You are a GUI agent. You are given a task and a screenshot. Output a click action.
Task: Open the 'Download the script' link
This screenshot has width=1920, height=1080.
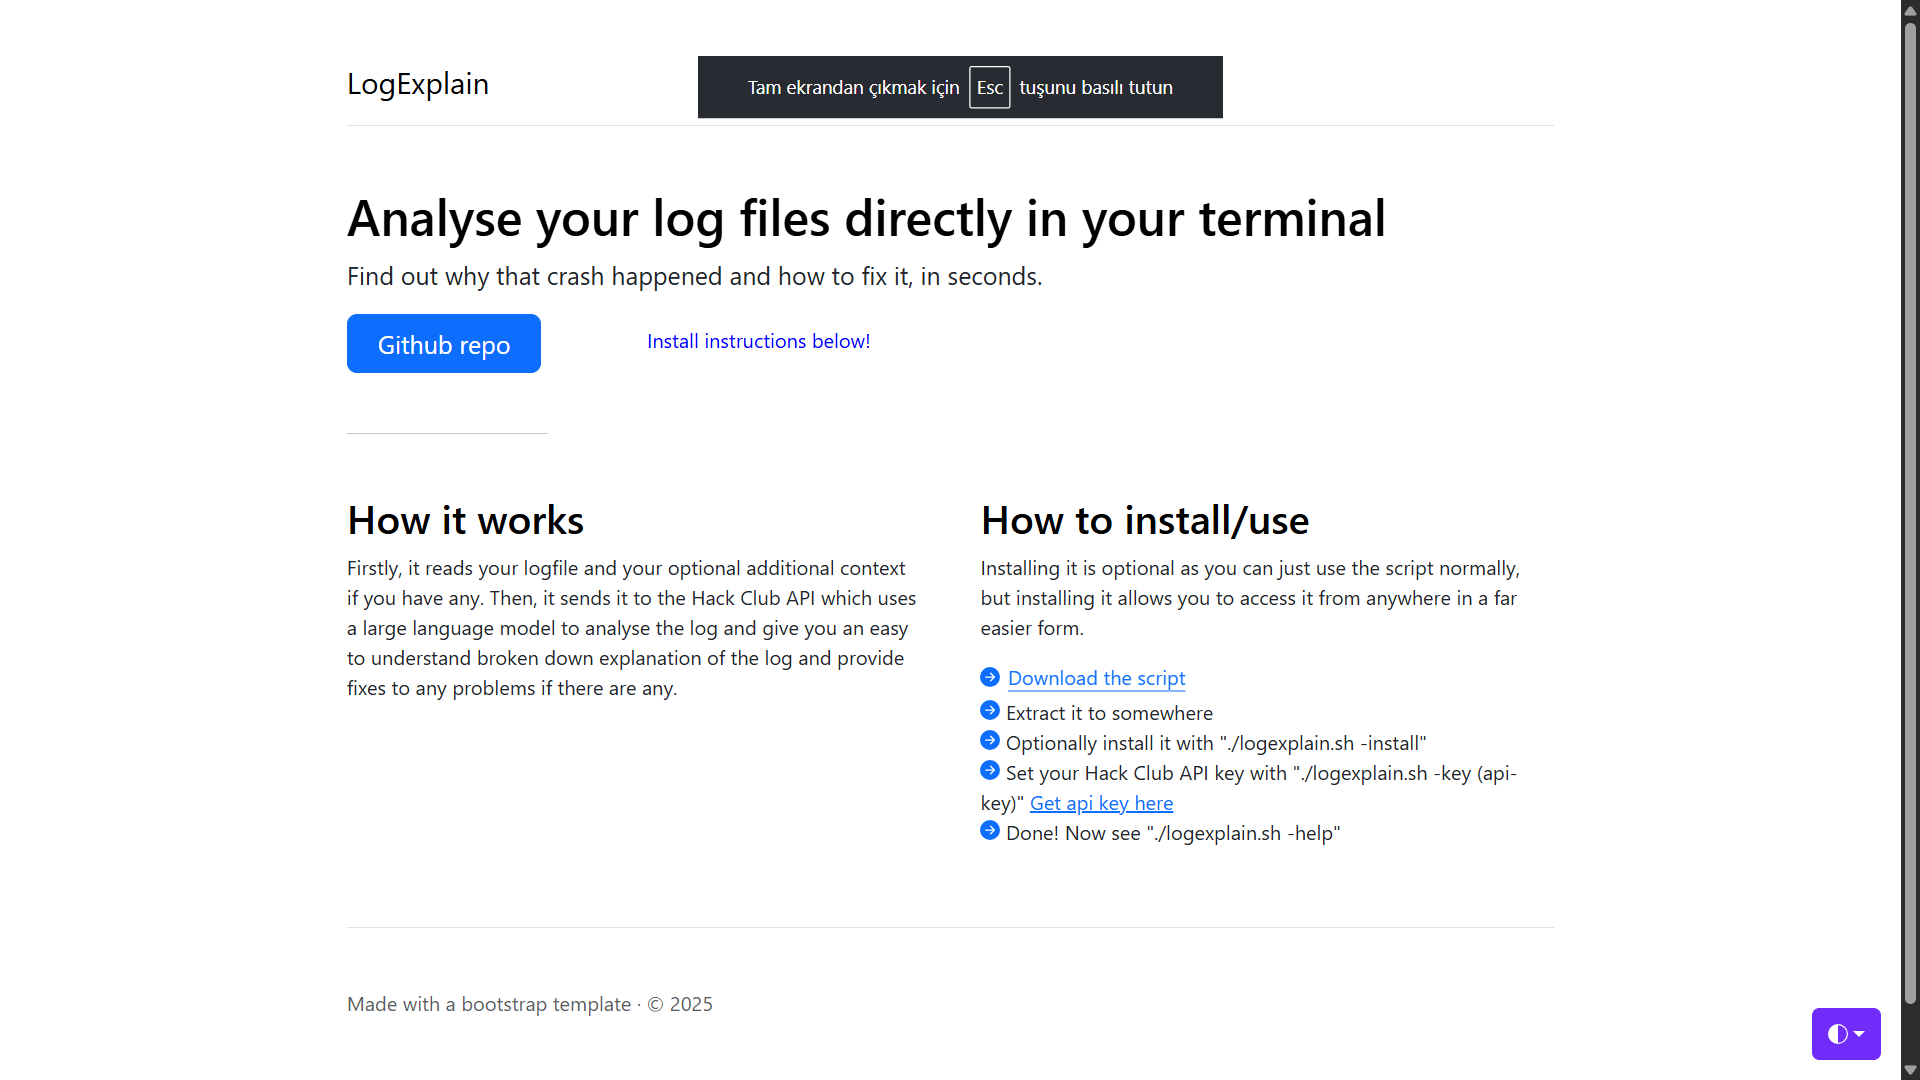pos(1096,678)
